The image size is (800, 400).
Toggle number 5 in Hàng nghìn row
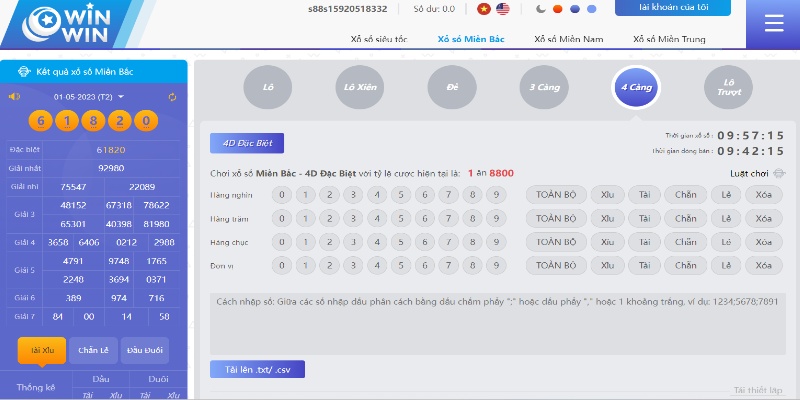pos(401,194)
